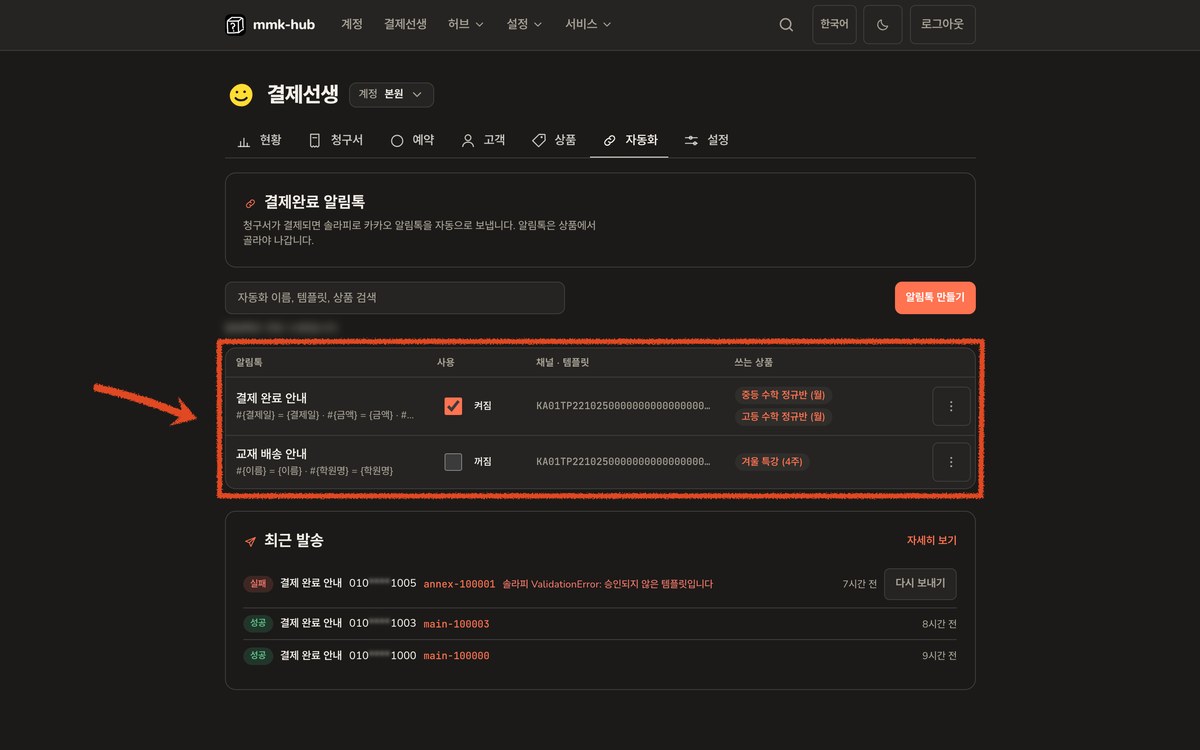The height and width of the screenshot is (750, 1200).
Task: Open the 계정 본원 account selector
Action: [x=391, y=94]
